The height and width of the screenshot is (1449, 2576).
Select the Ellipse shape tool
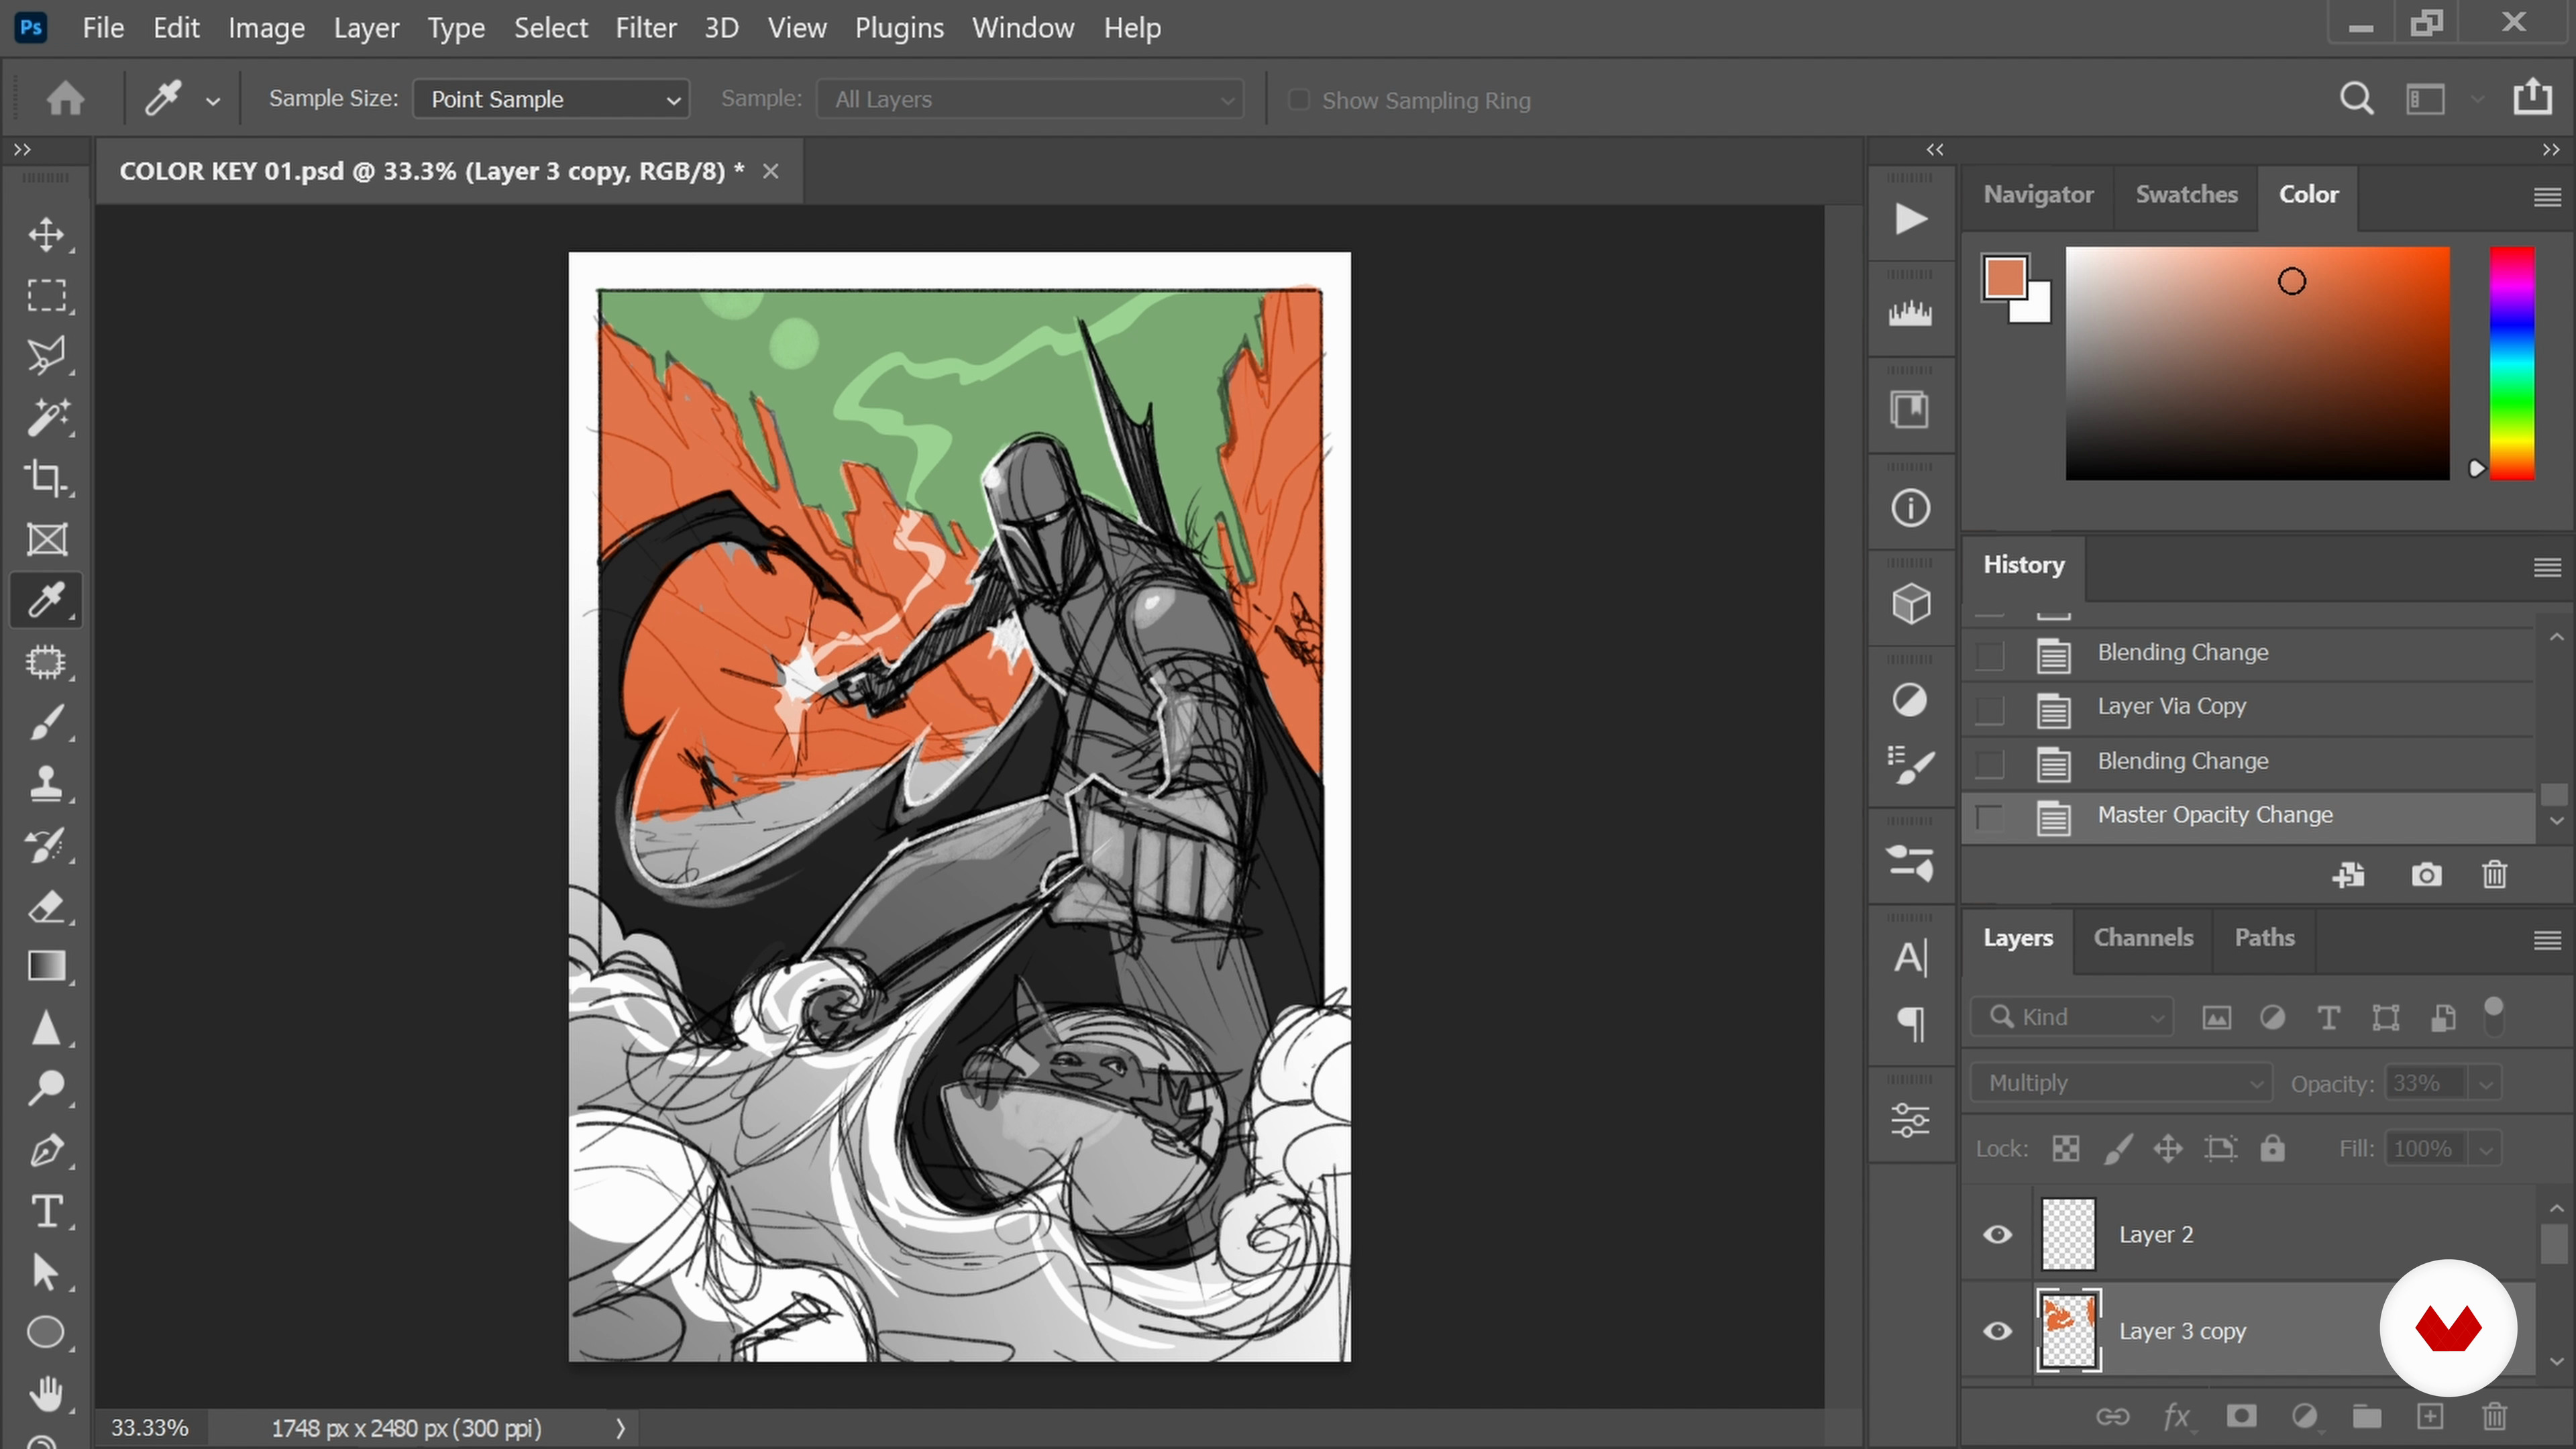click(46, 1333)
